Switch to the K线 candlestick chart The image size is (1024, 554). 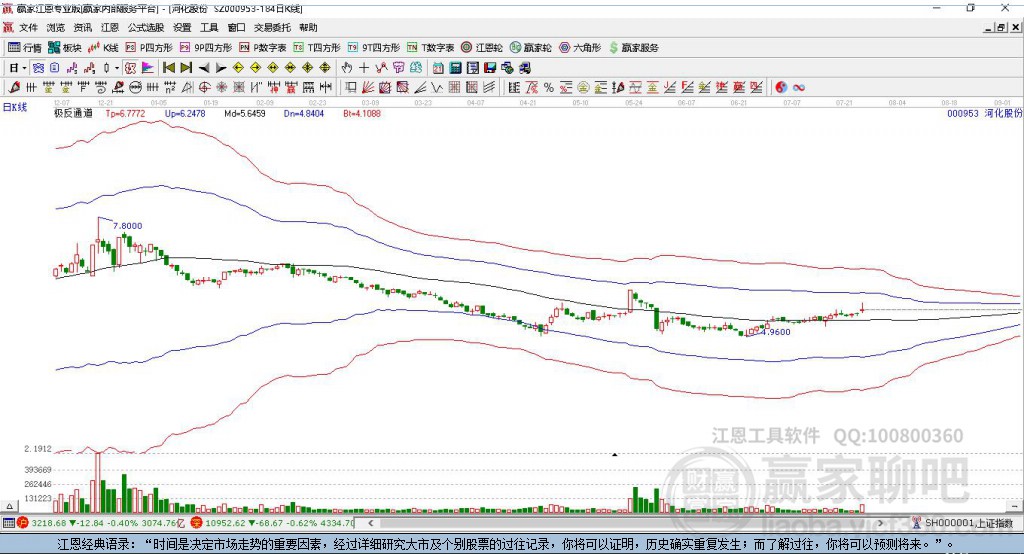[103, 48]
